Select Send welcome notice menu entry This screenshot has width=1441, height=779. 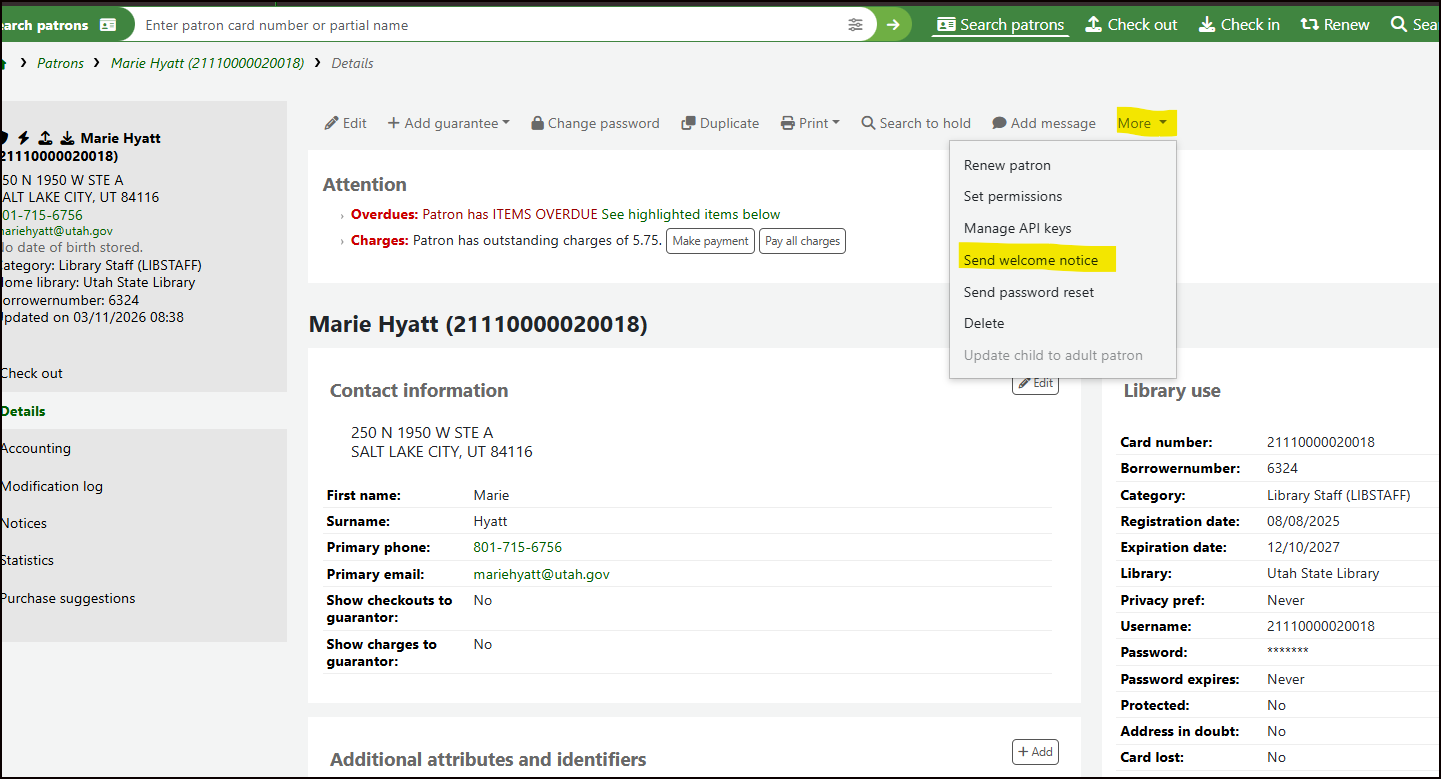click(1031, 260)
